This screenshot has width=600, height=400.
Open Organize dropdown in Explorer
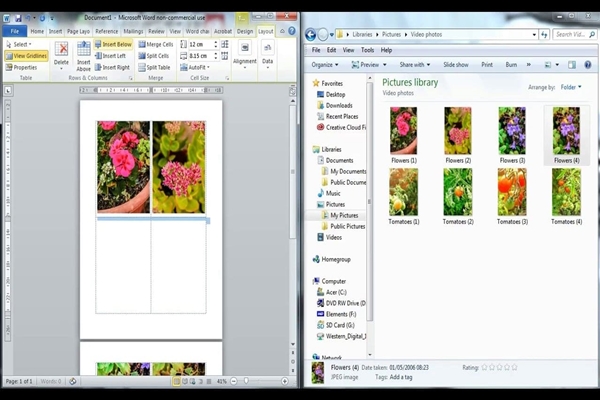click(325, 65)
